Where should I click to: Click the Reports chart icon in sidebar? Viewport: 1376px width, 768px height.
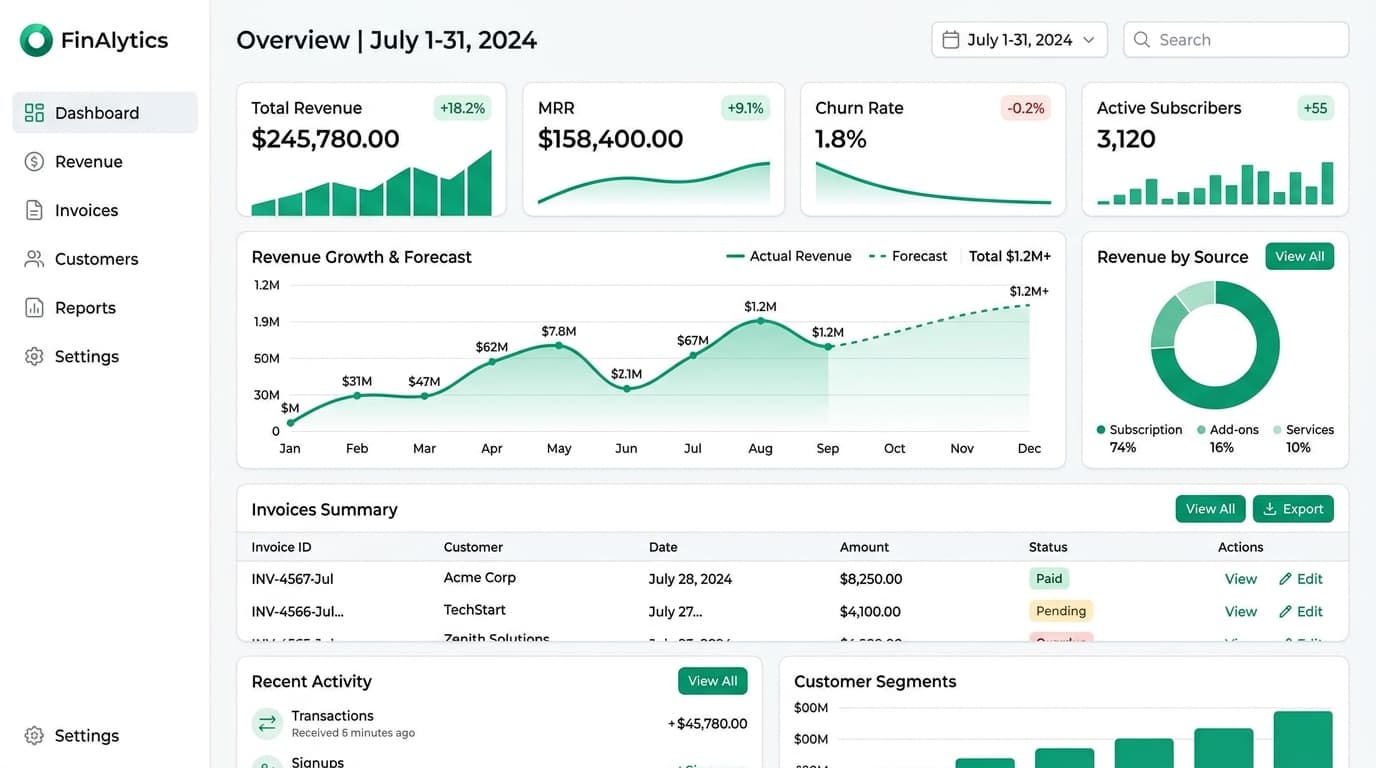coord(34,308)
